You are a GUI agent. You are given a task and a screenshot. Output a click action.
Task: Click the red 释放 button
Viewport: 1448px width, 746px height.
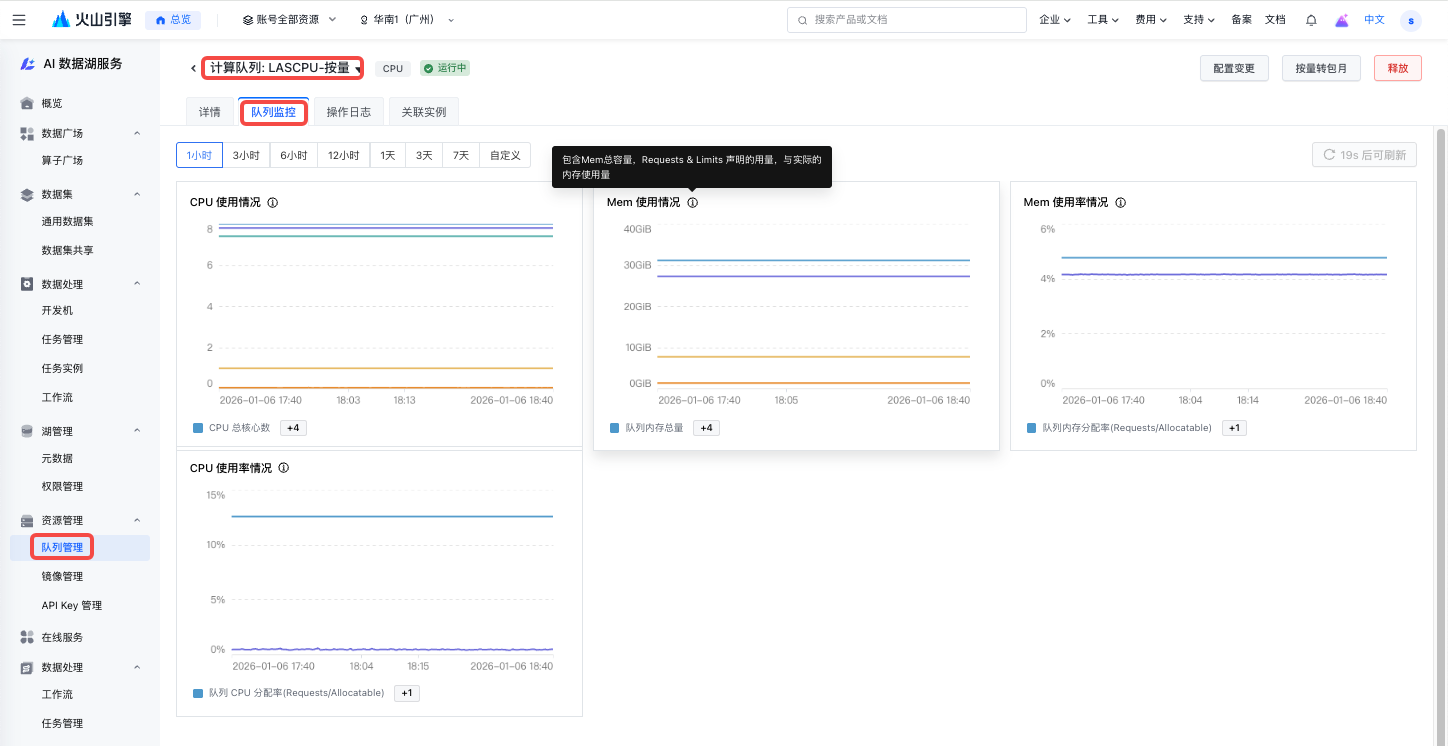coord(1397,68)
